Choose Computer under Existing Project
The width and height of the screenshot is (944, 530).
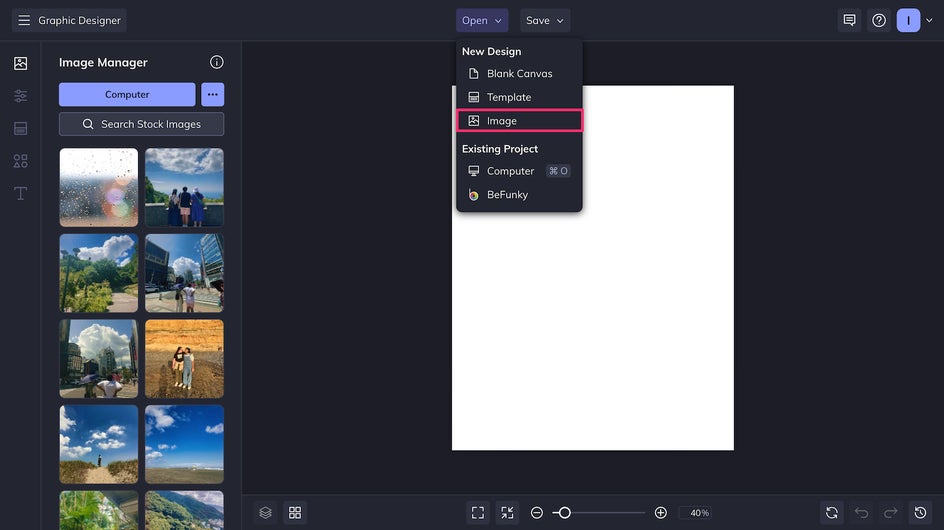pyautogui.click(x=519, y=171)
